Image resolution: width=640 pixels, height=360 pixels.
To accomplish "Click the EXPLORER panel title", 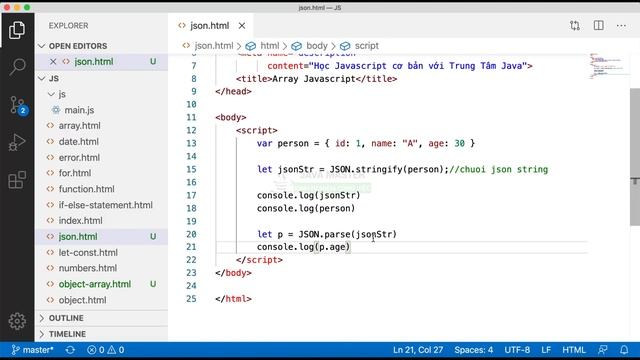I will click(x=69, y=26).
